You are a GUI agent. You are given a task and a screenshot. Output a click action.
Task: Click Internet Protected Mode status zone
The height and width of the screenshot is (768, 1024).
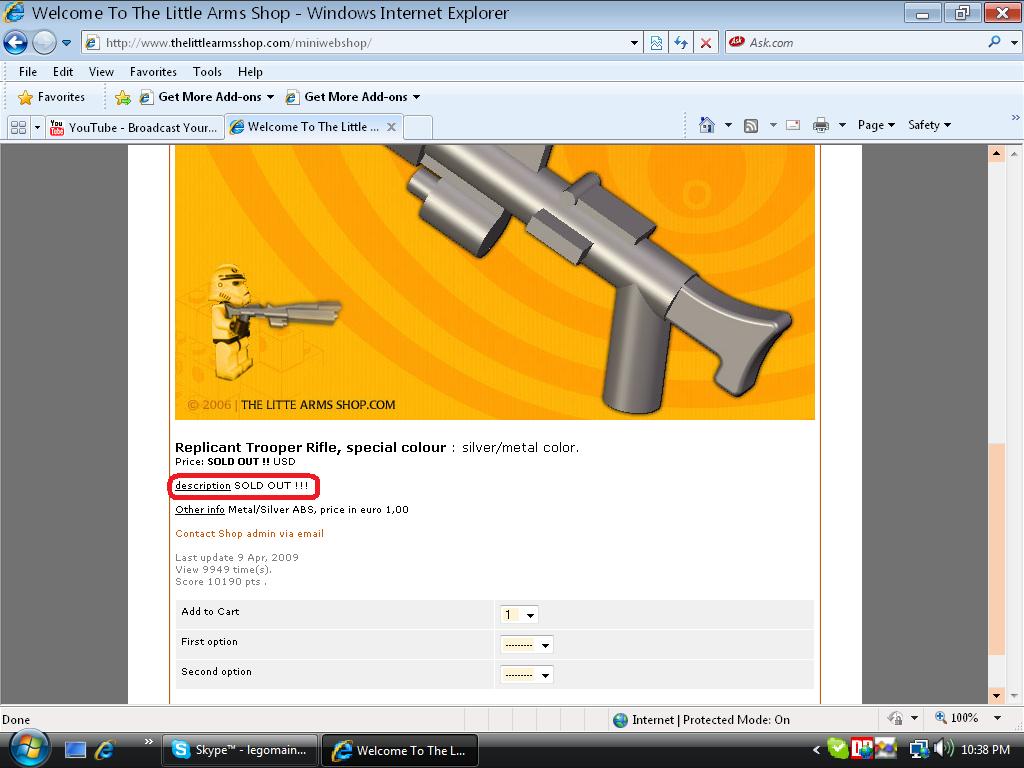point(701,720)
